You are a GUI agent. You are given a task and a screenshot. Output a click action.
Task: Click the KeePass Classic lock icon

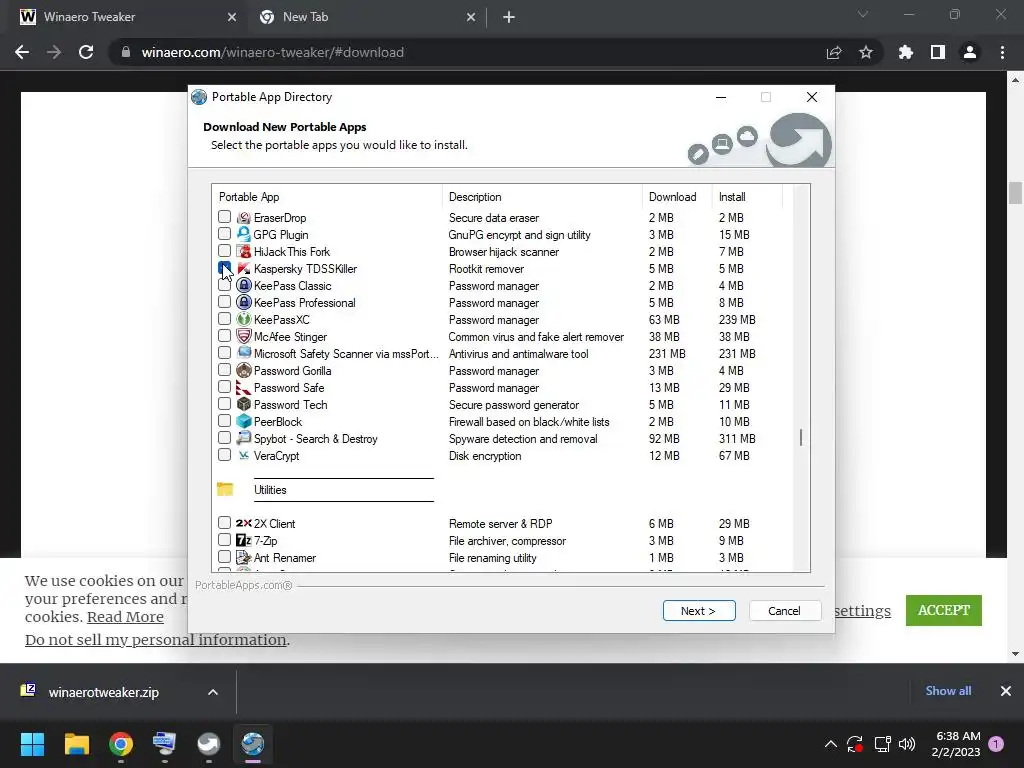244,285
